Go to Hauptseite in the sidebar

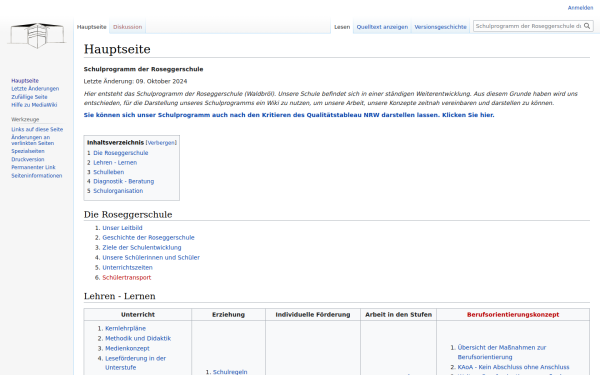click(x=25, y=81)
